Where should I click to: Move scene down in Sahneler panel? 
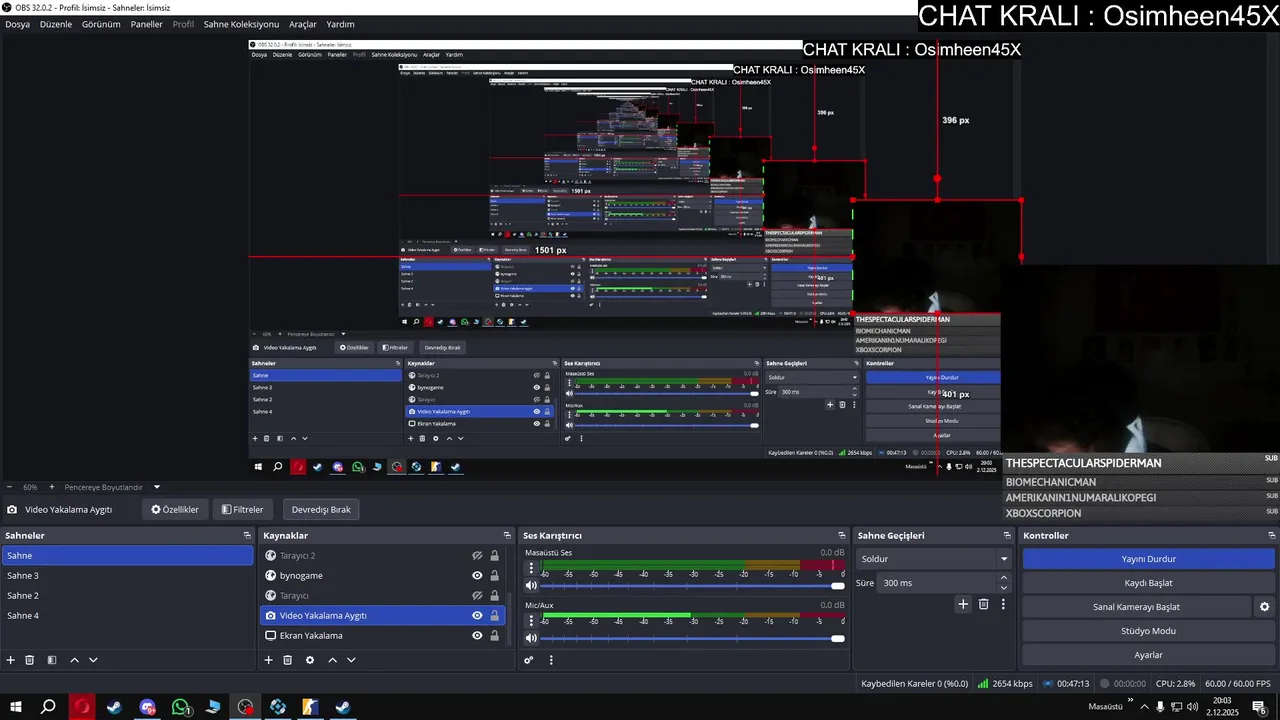93,660
